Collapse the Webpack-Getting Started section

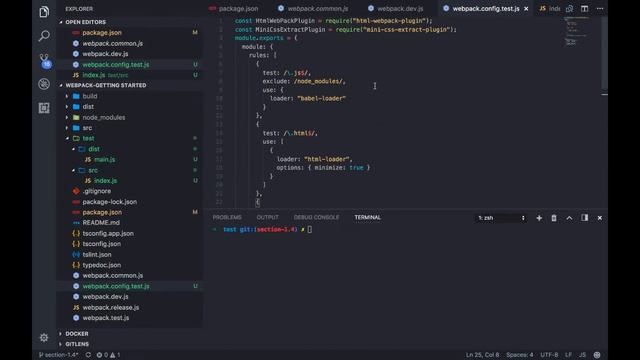[106, 85]
